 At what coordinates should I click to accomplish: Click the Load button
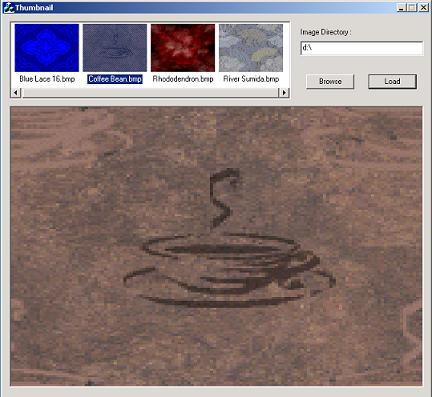(x=392, y=81)
